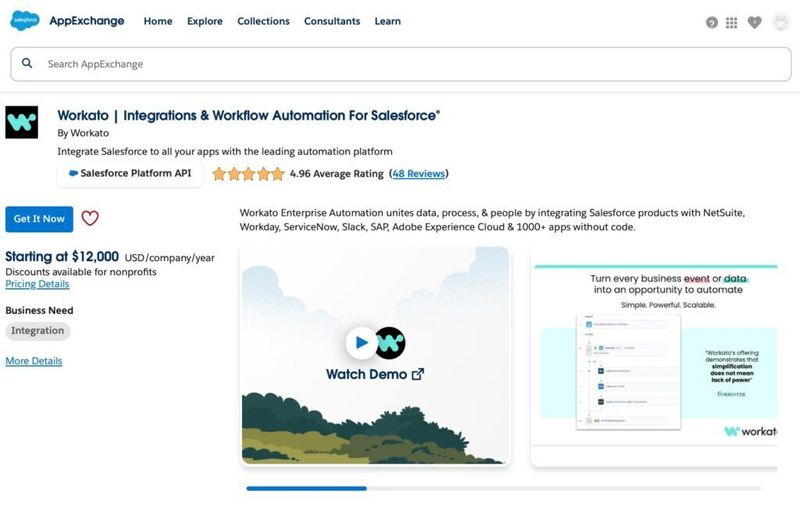Open the Learn nav item
Screen dimensions: 800x505
(x=388, y=21)
